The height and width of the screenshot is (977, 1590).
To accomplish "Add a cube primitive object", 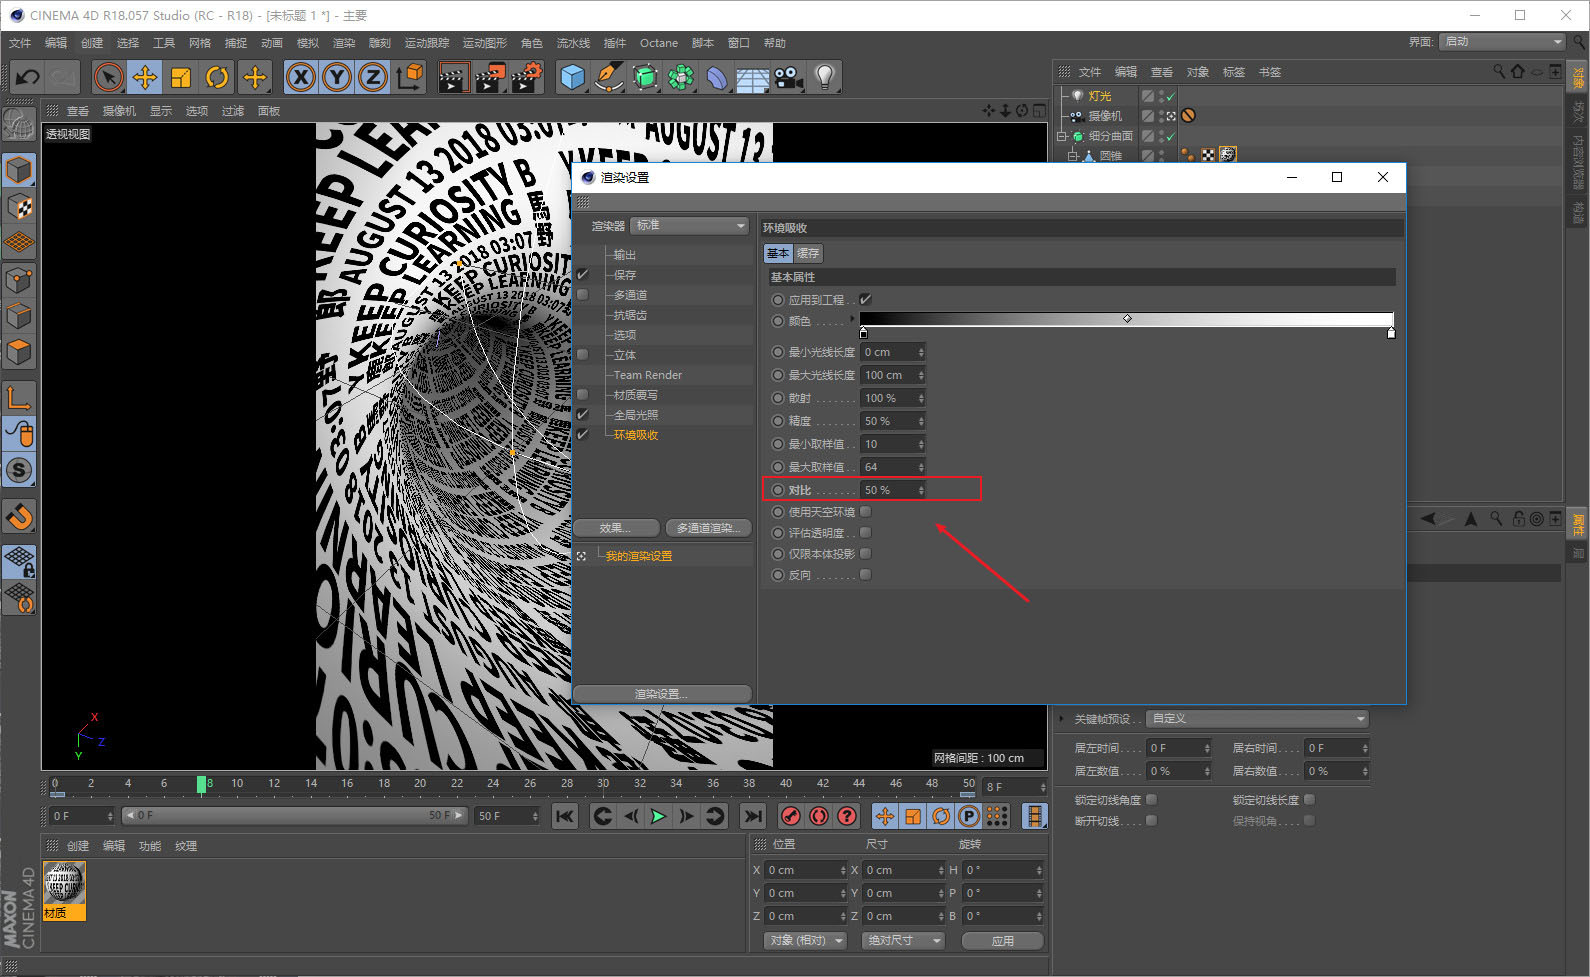I will tap(572, 77).
